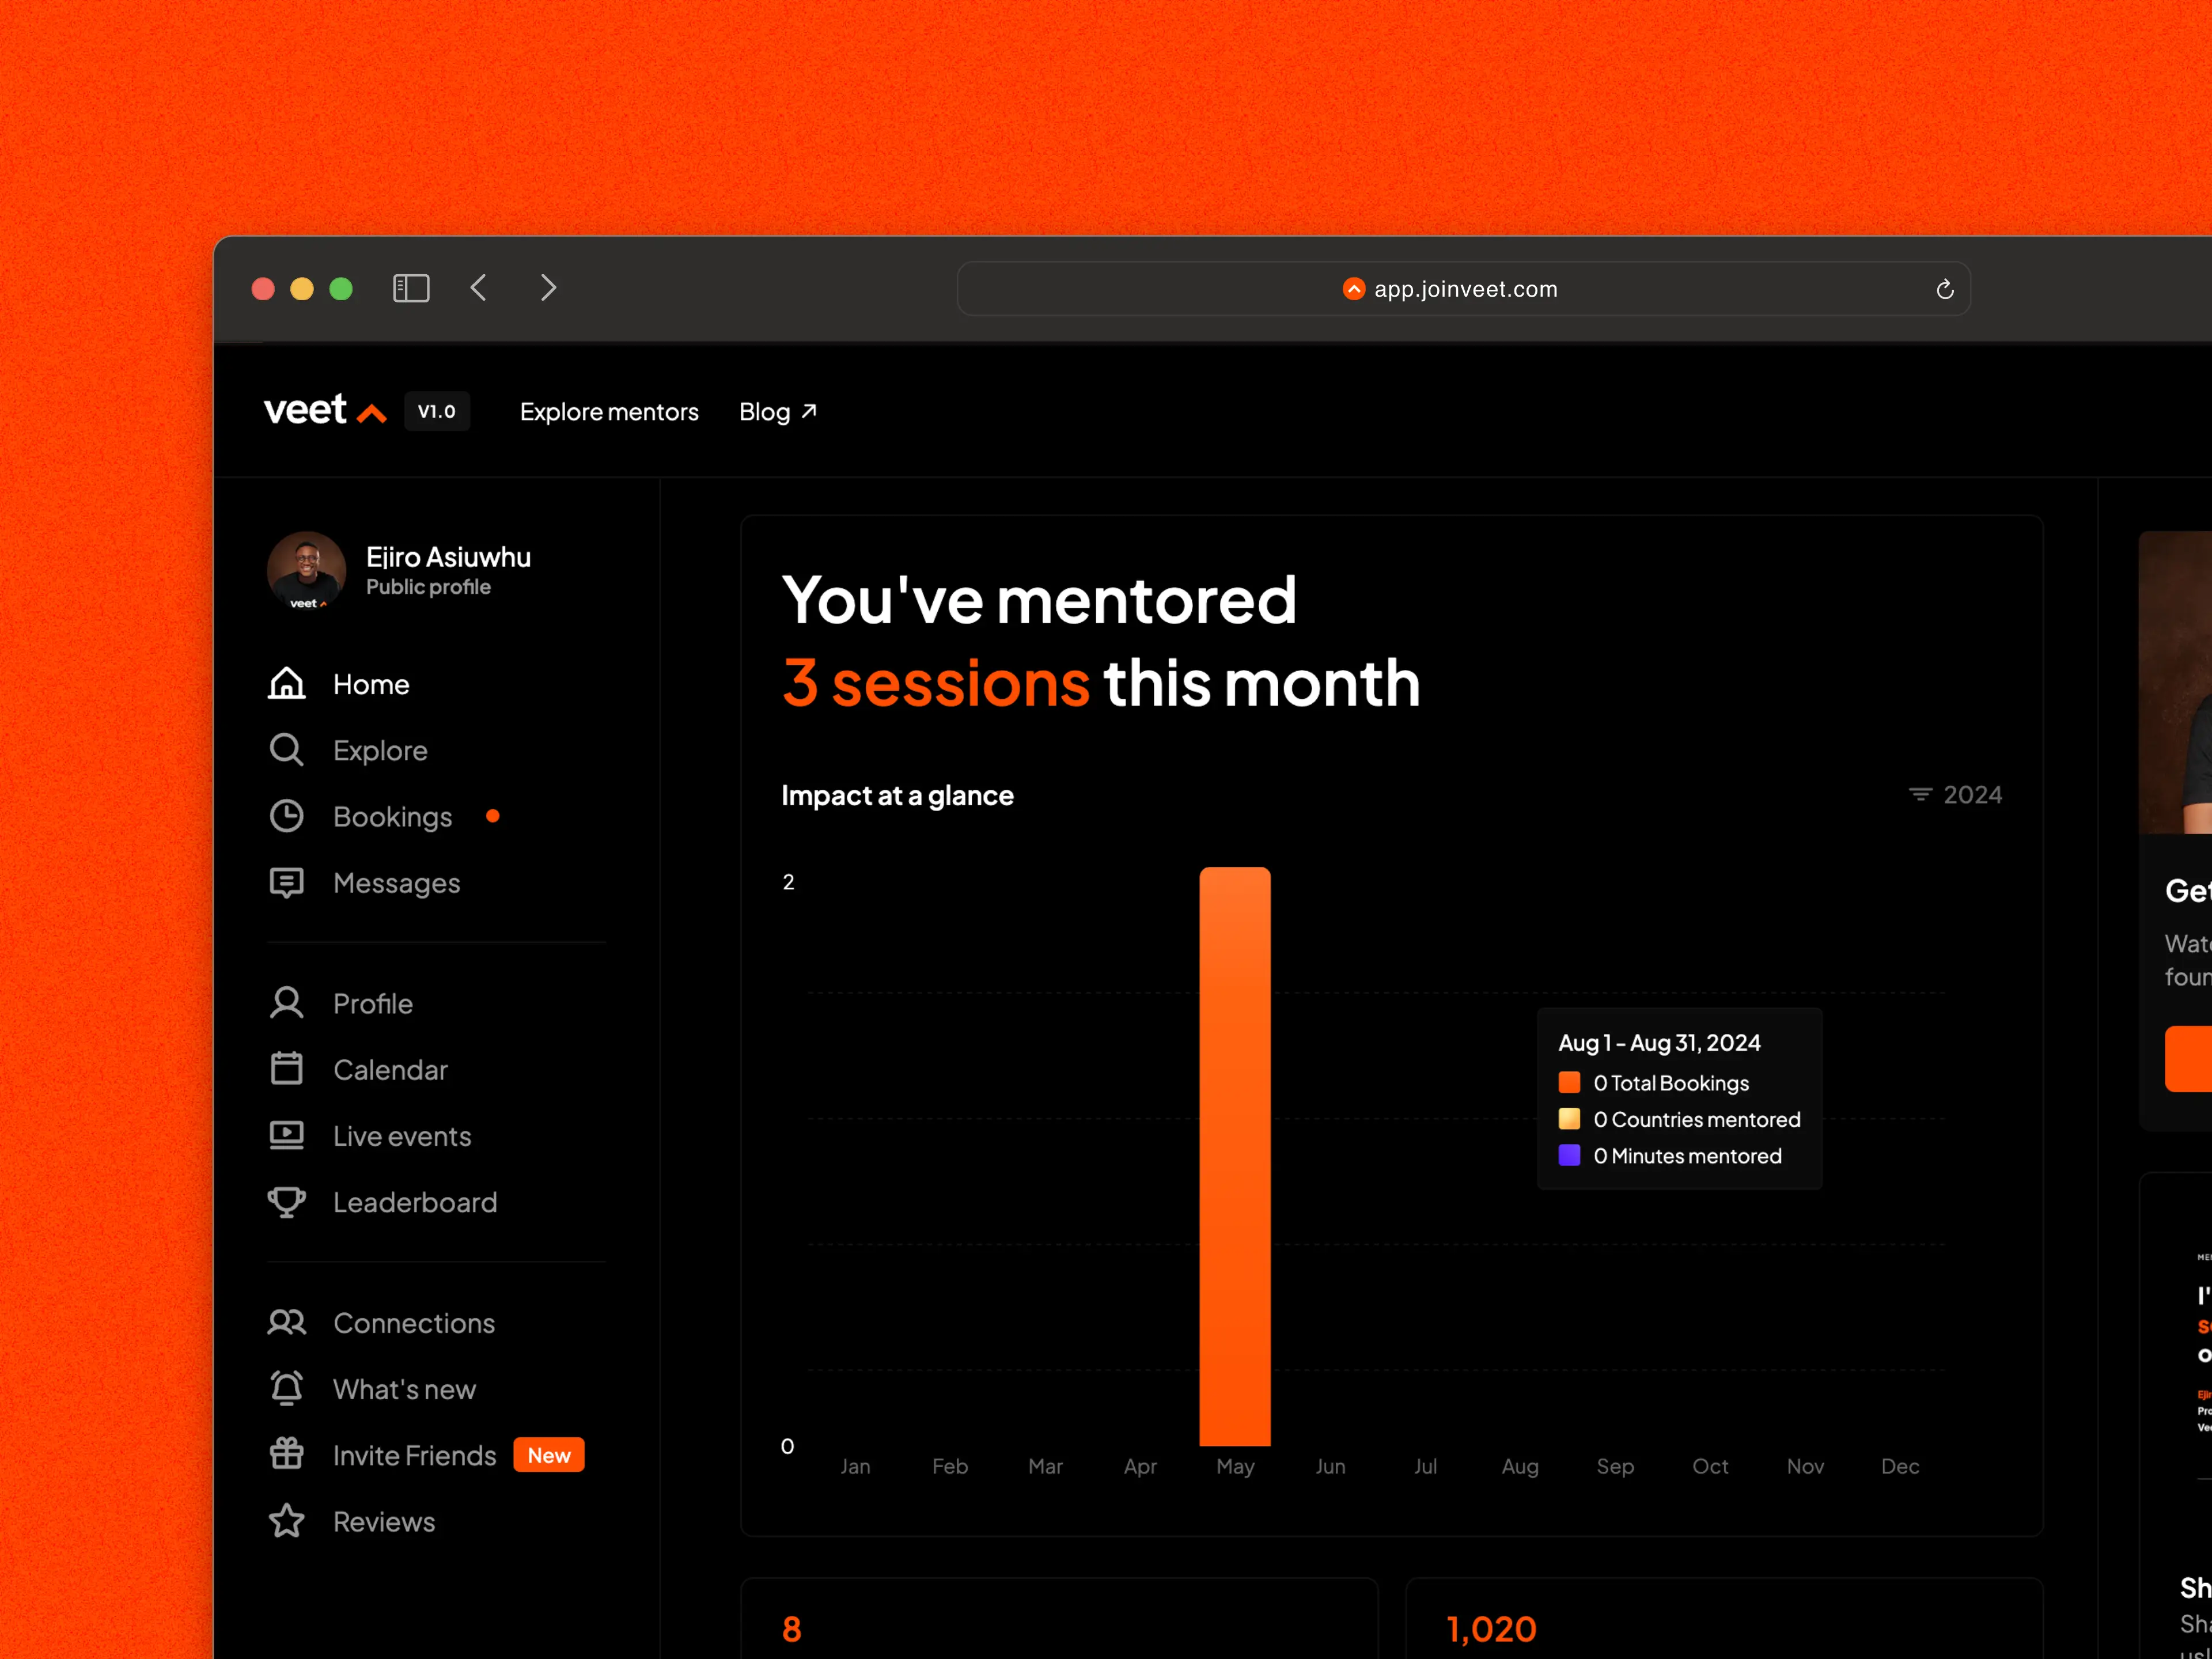Reload page using the address bar refresh icon

(1944, 289)
